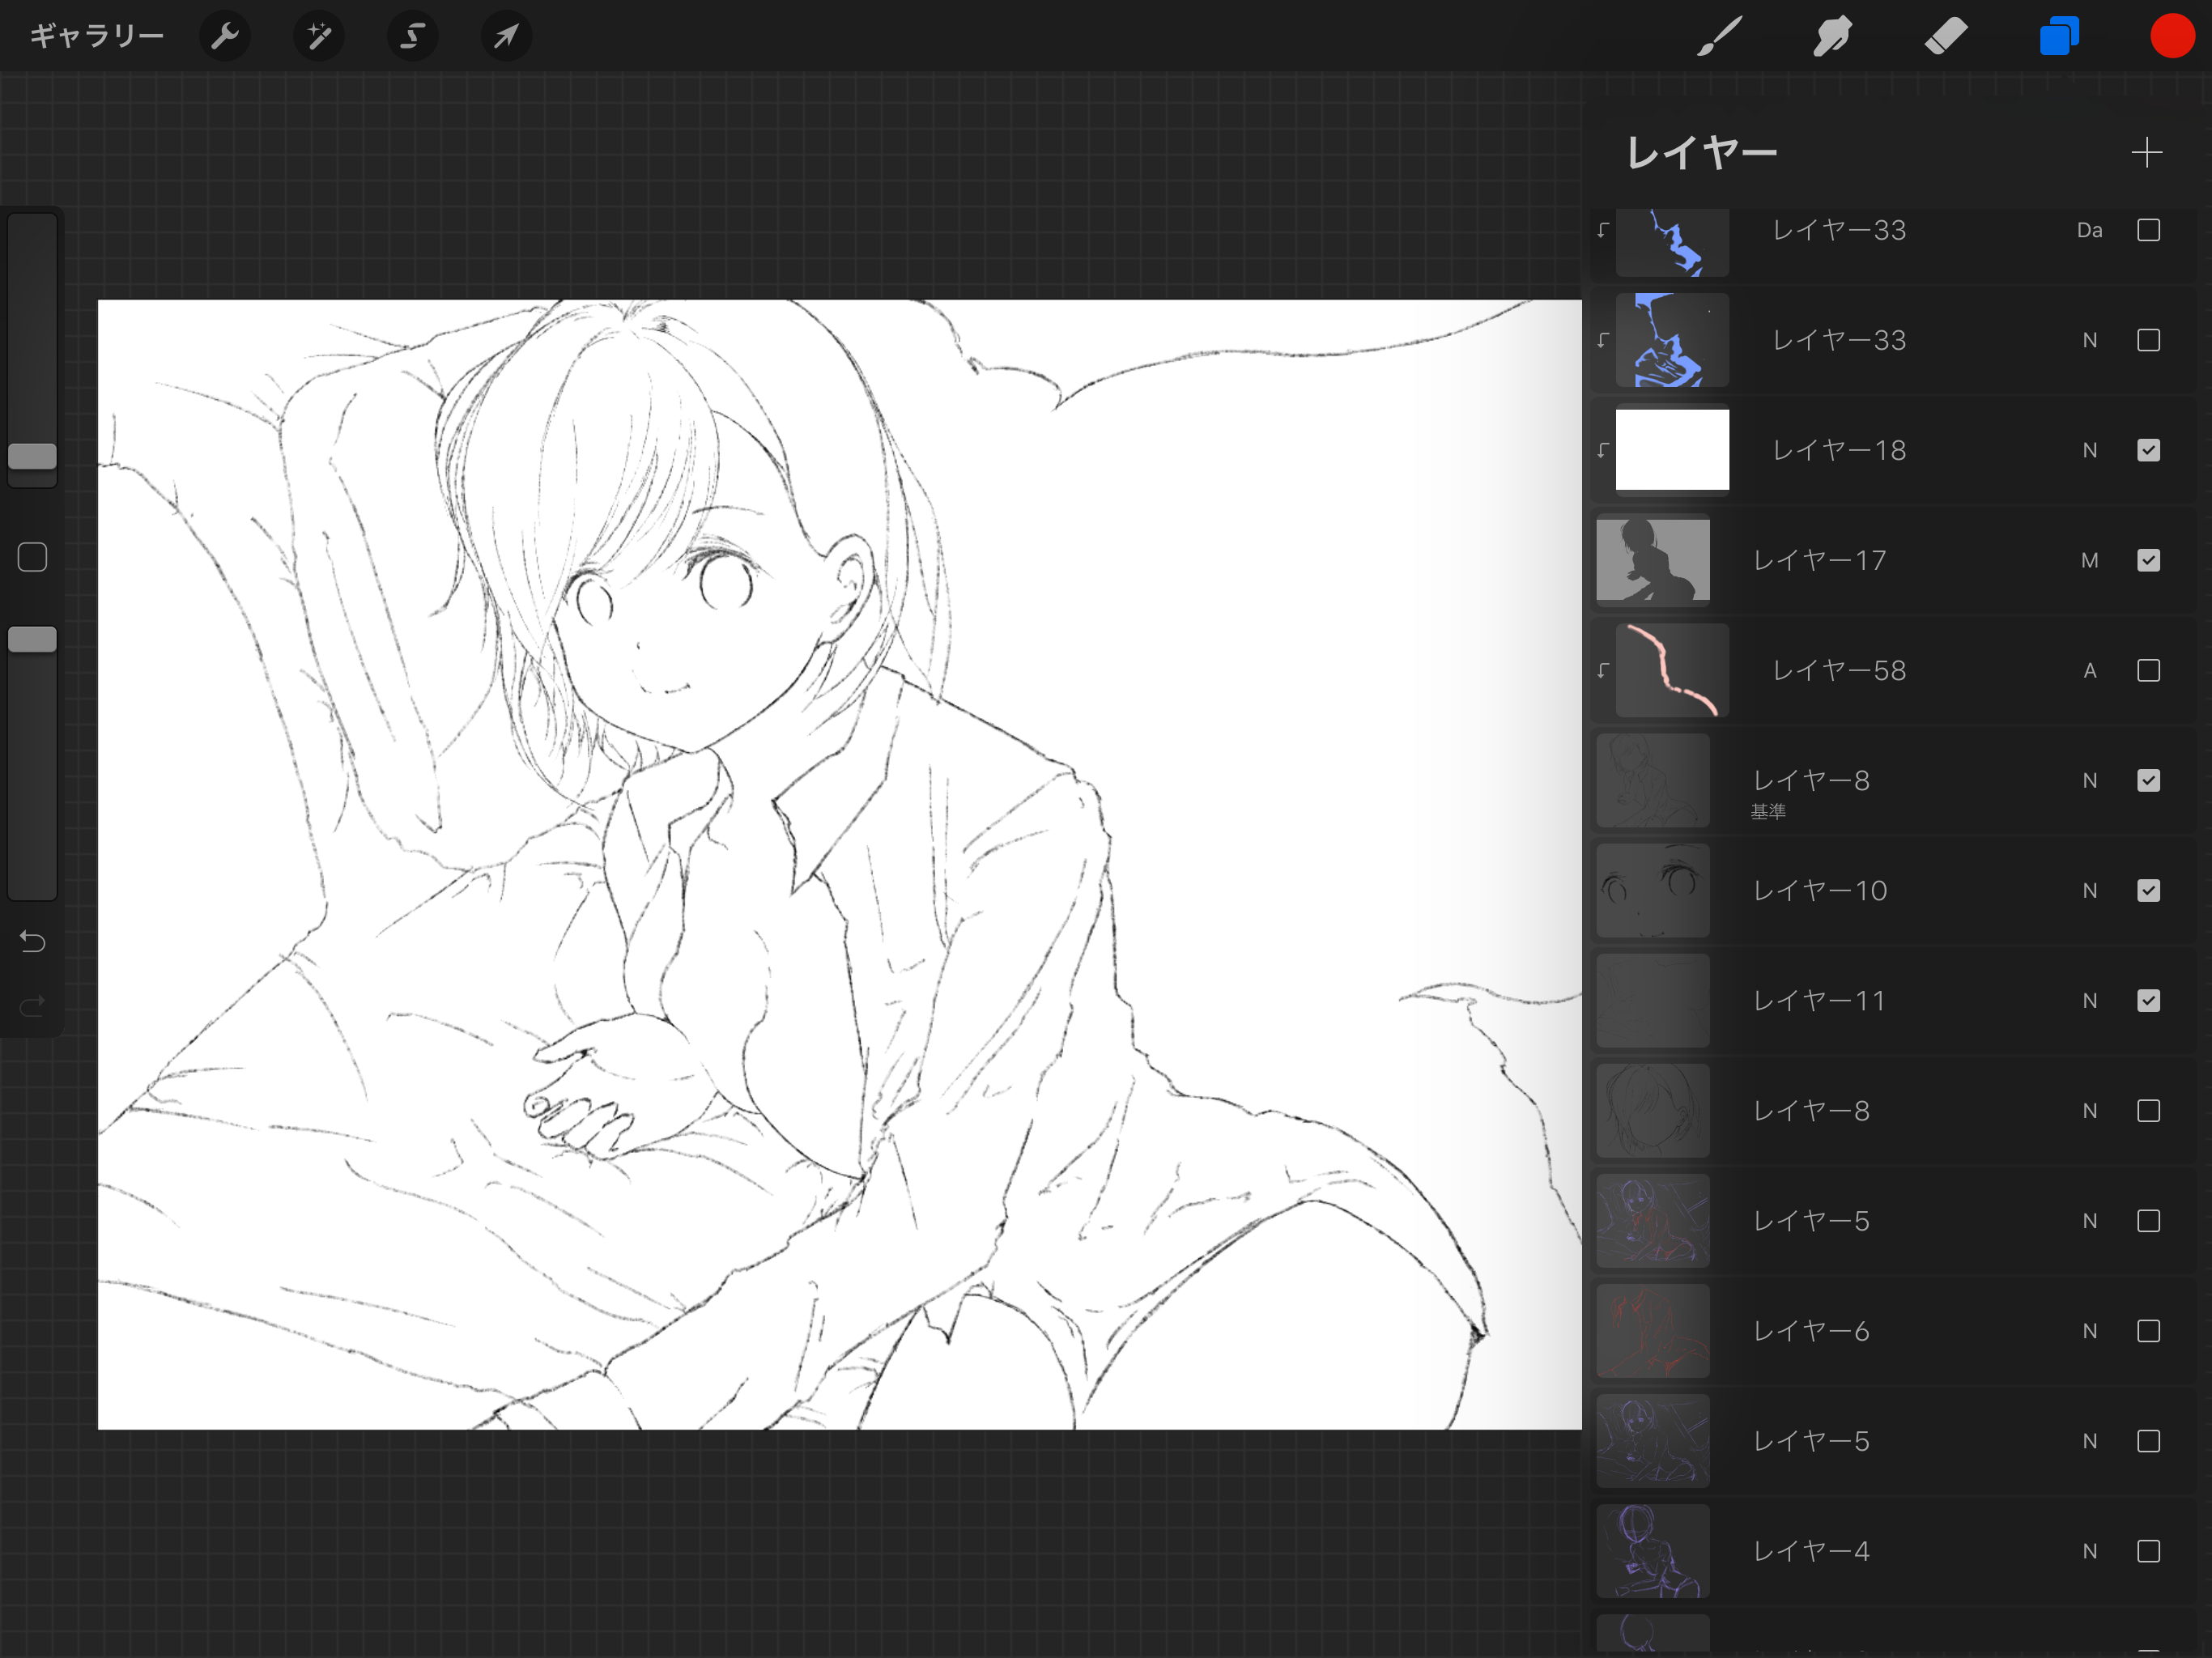This screenshot has height=1658, width=2212.
Task: Show レイヤー33 with N blend mode
Action: 2148,340
